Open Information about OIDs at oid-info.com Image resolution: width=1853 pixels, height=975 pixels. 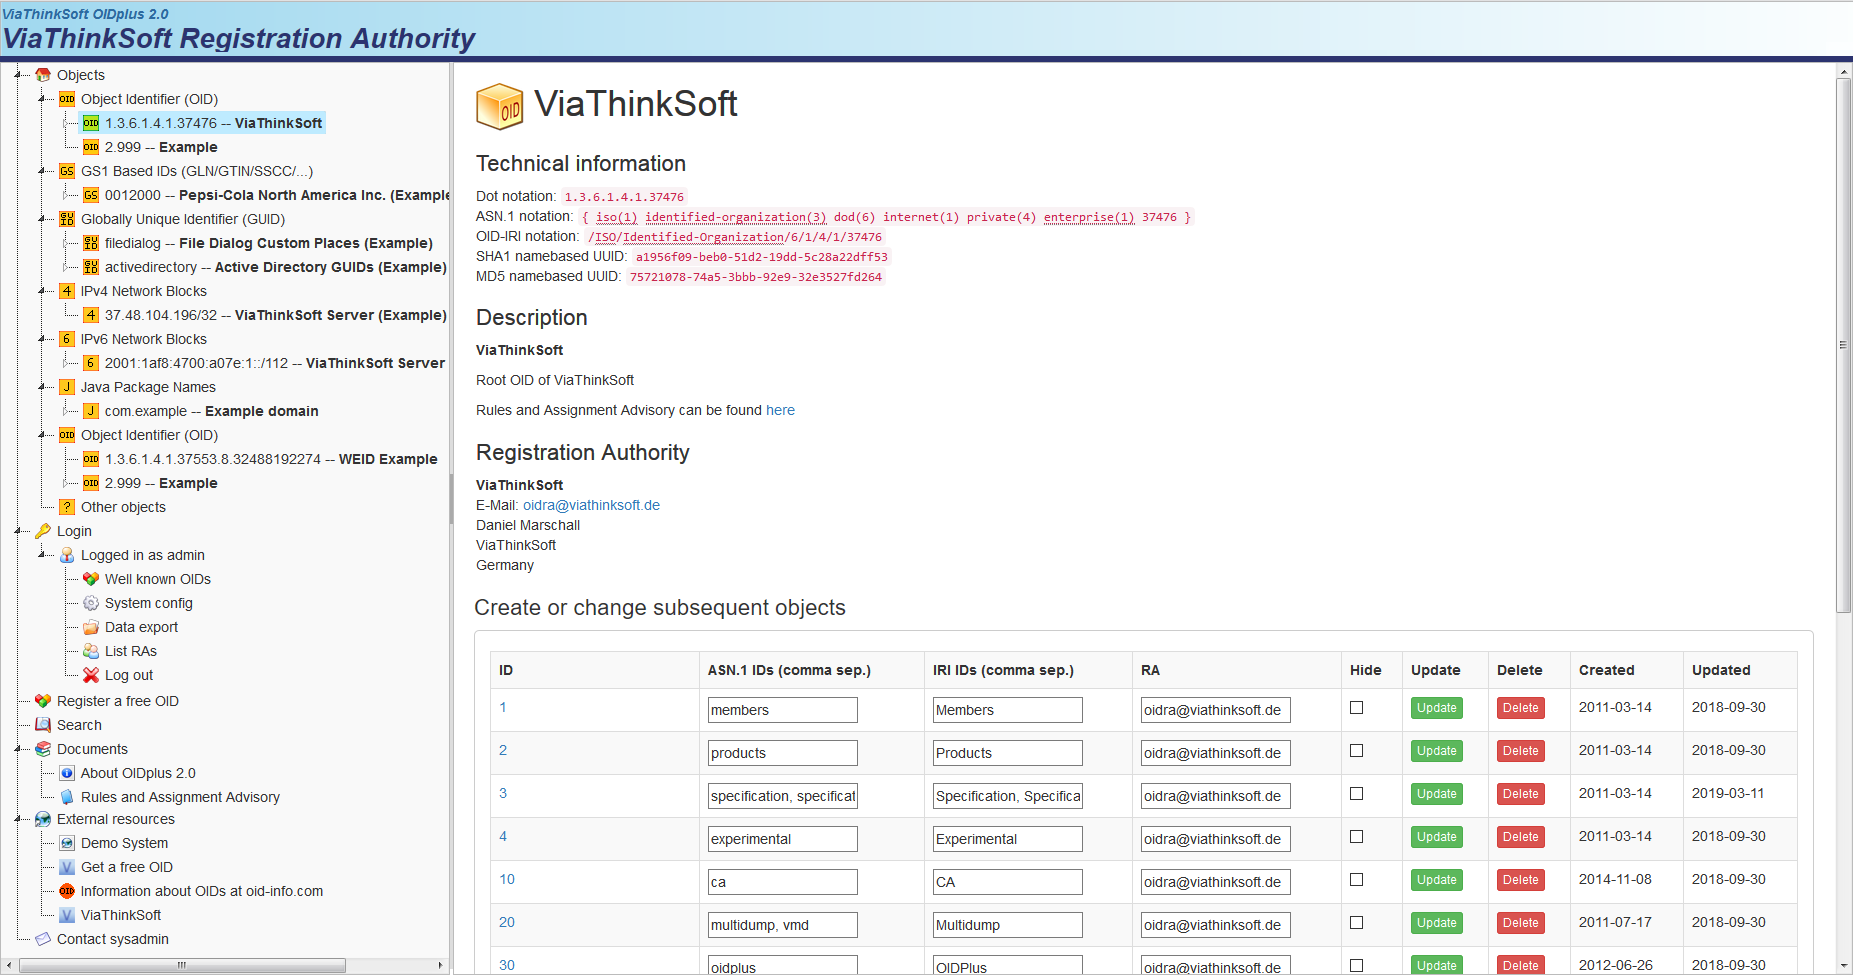[x=202, y=891]
